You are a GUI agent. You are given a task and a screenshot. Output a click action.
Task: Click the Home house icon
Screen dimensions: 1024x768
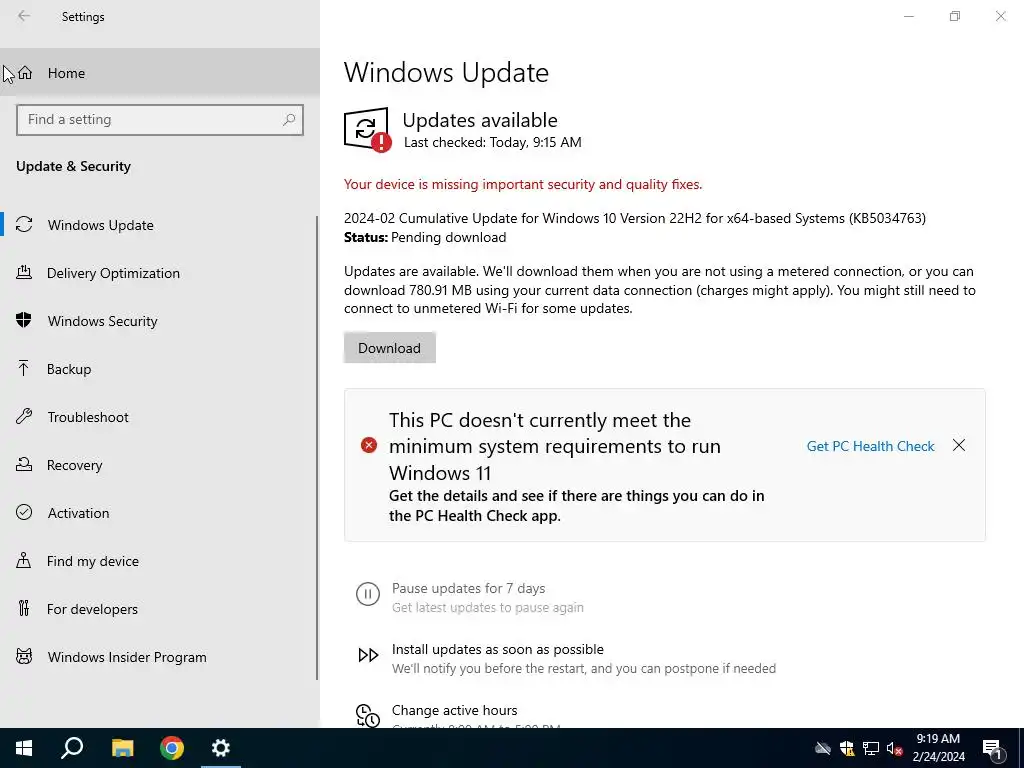25,72
